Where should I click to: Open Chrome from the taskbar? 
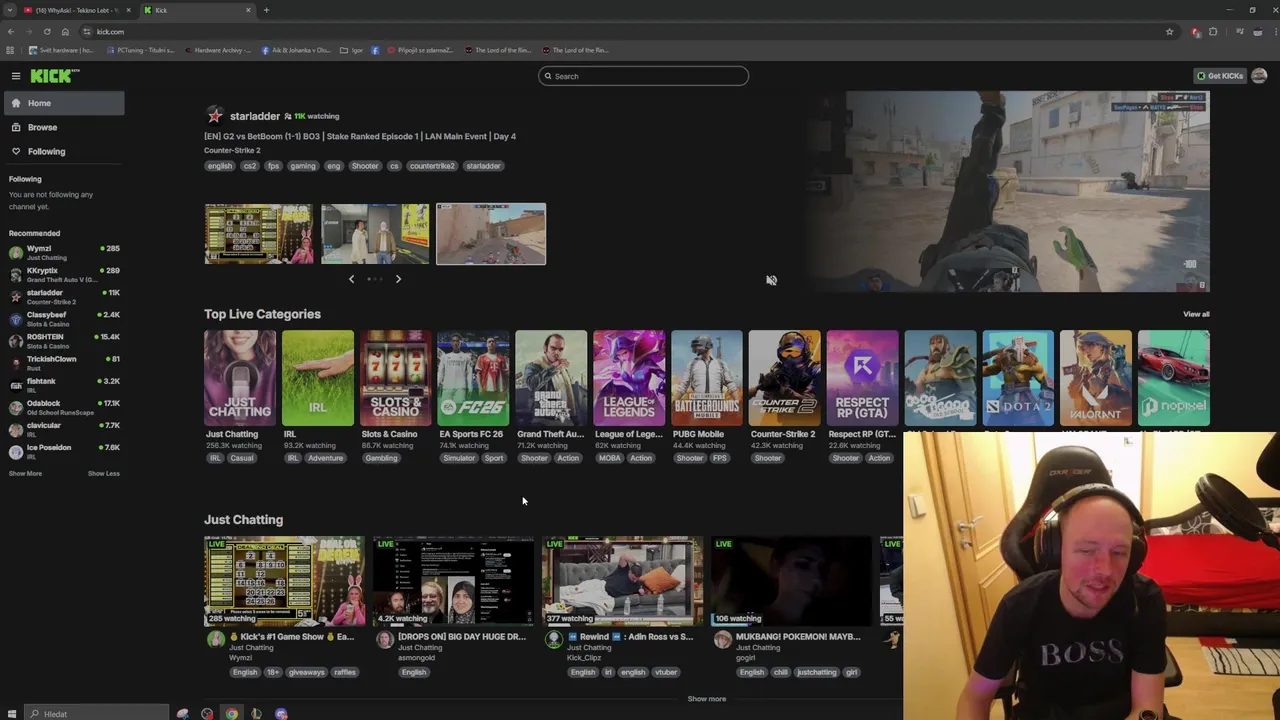(231, 713)
